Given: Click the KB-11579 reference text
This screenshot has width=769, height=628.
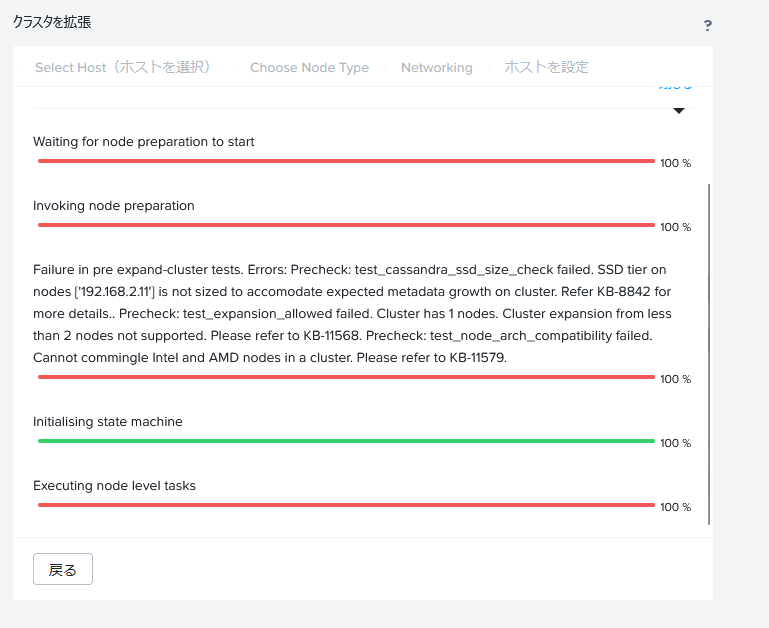Looking at the screenshot, I should click(478, 358).
